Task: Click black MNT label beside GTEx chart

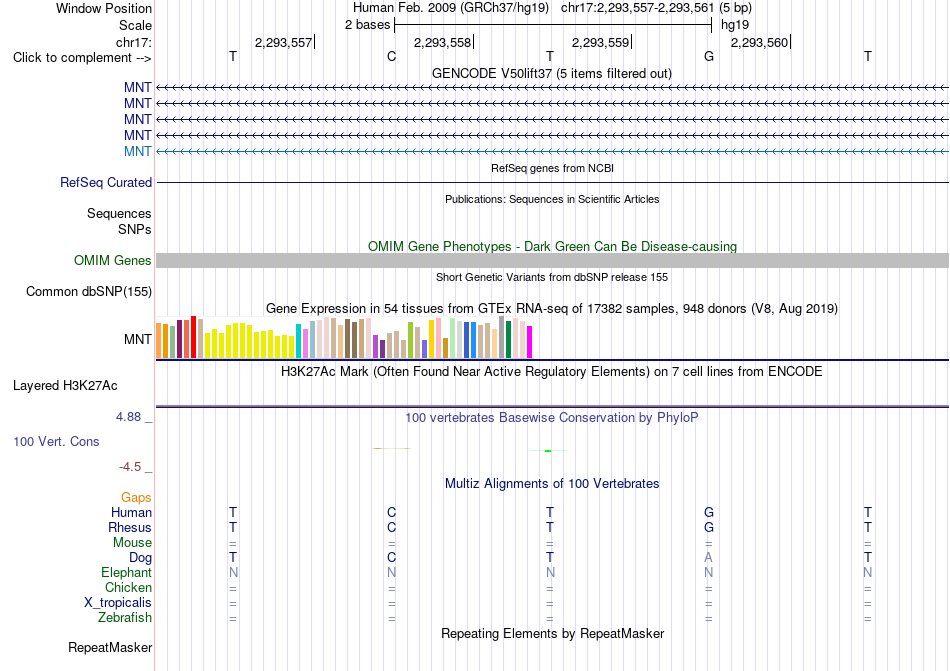Action: [138, 339]
